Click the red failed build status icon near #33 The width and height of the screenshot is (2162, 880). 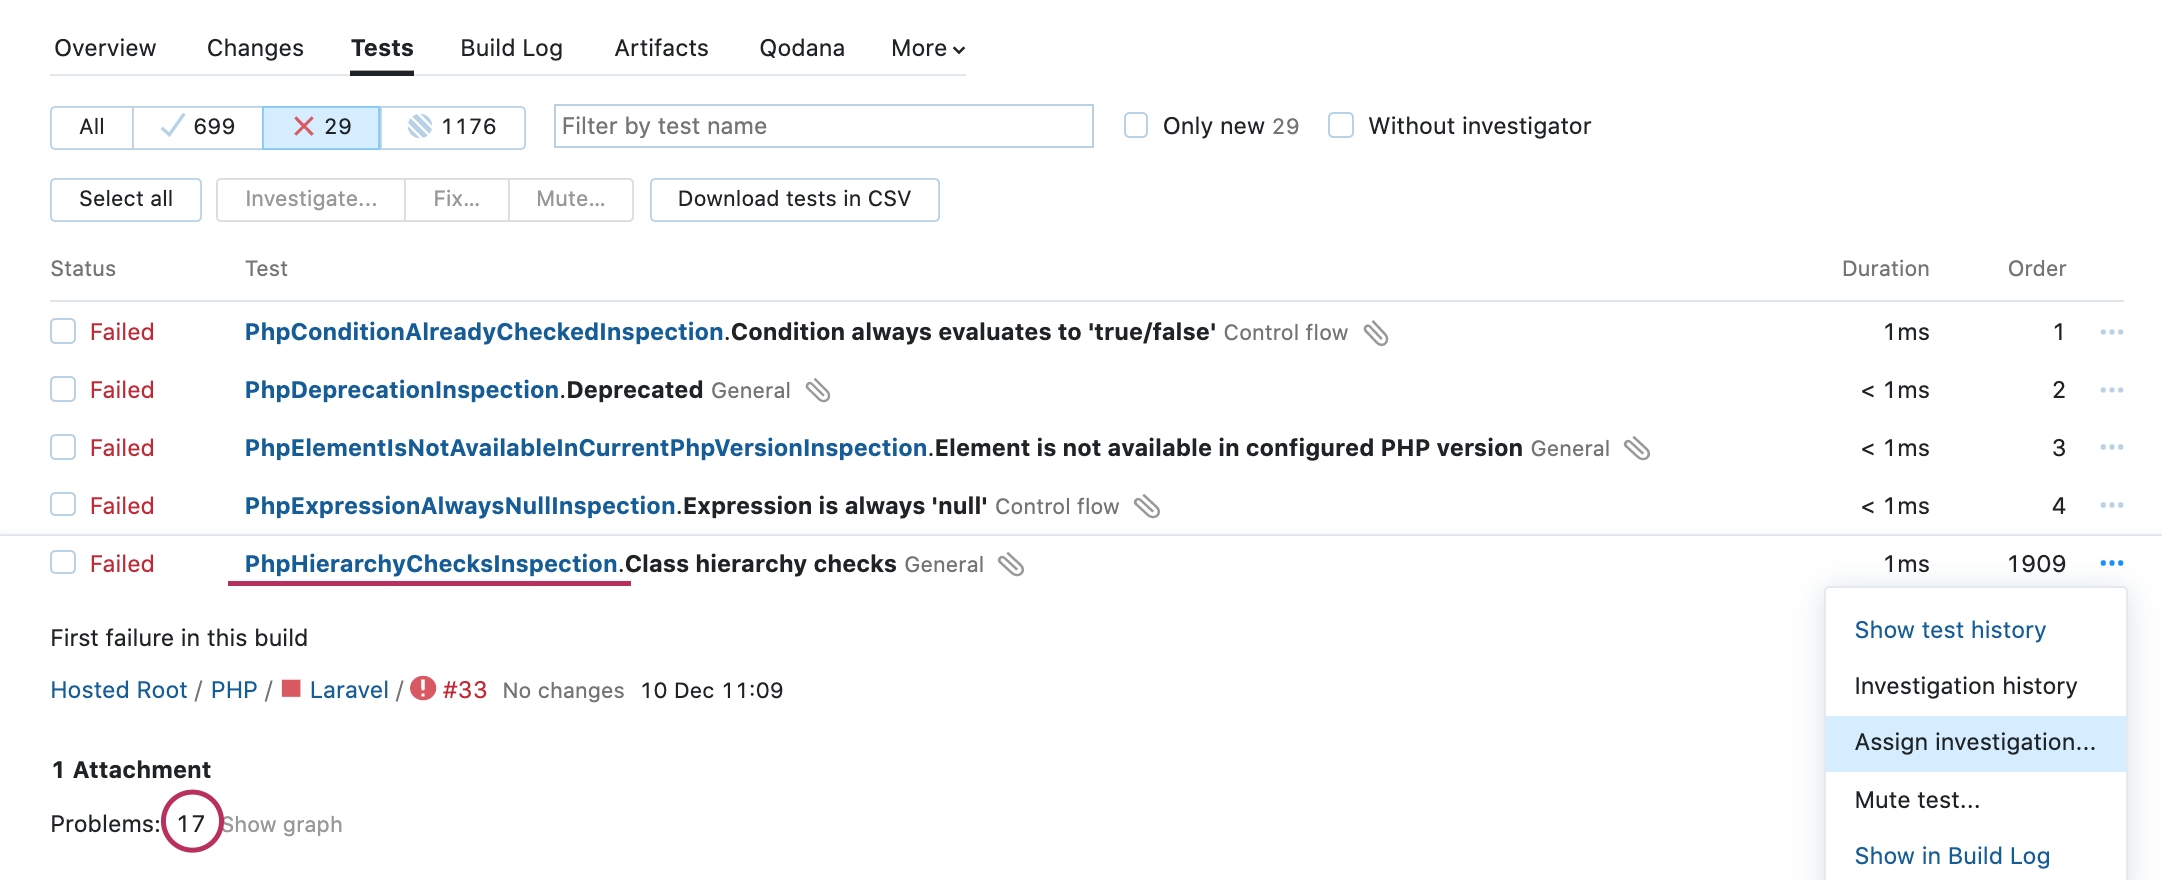point(423,689)
